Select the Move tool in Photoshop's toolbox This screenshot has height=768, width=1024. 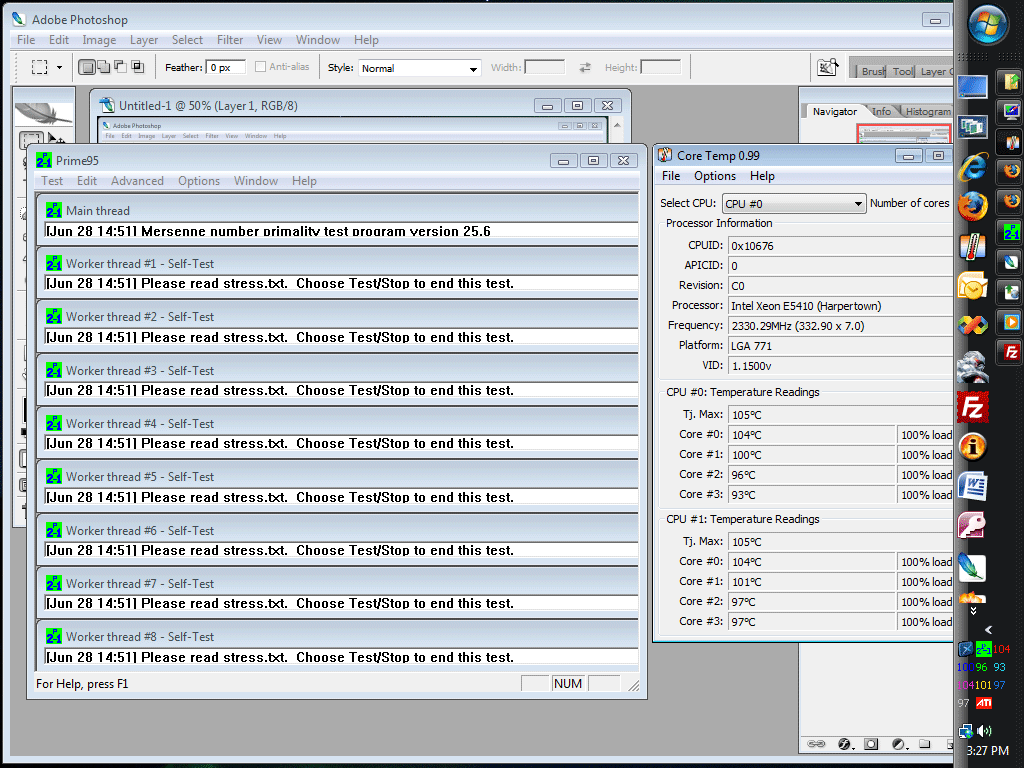[56, 139]
